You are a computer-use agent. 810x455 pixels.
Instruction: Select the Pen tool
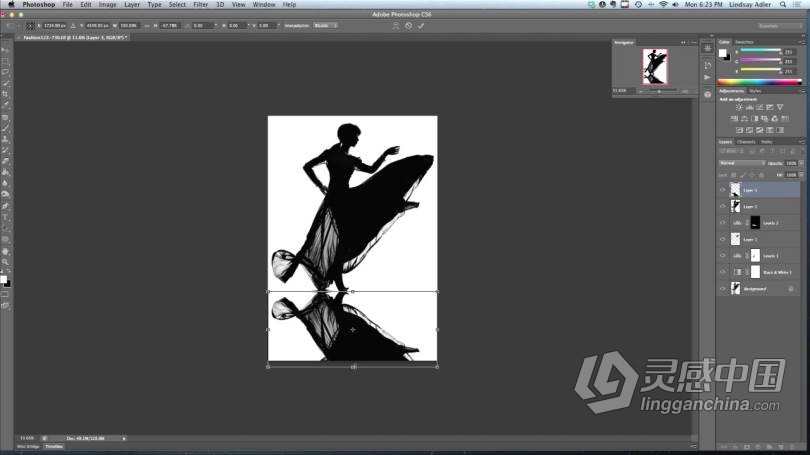[5, 206]
